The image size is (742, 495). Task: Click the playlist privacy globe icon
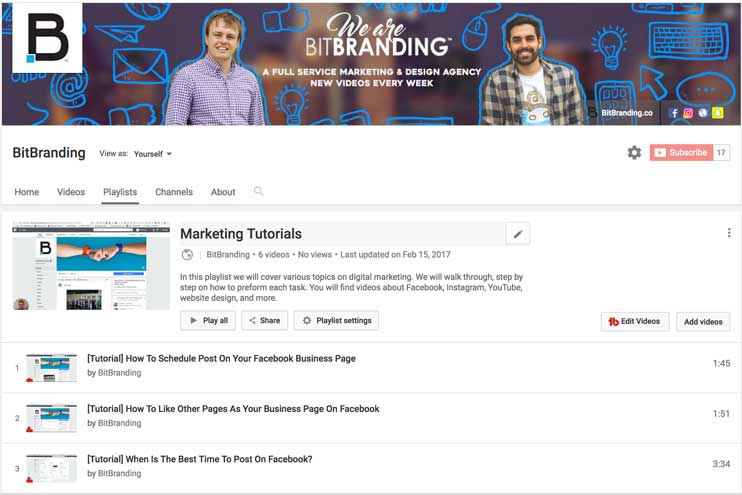(x=187, y=255)
